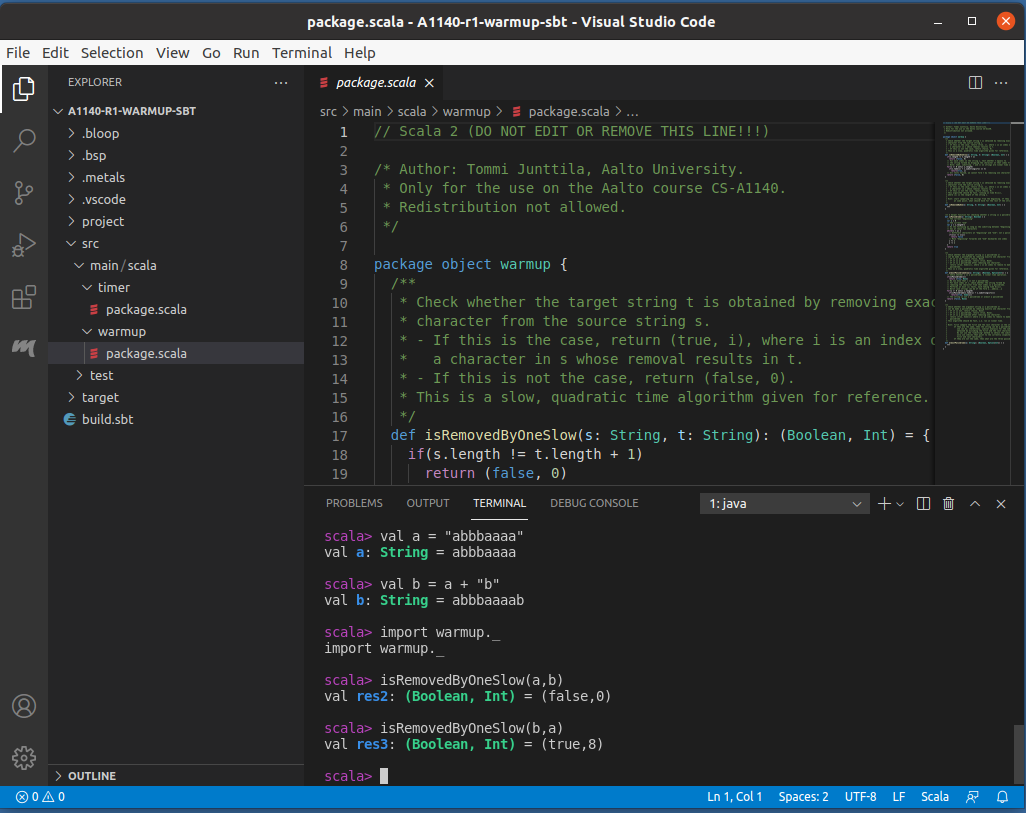The image size is (1026, 813).
Task: Open build.sbt in the explorer
Action: (107, 419)
